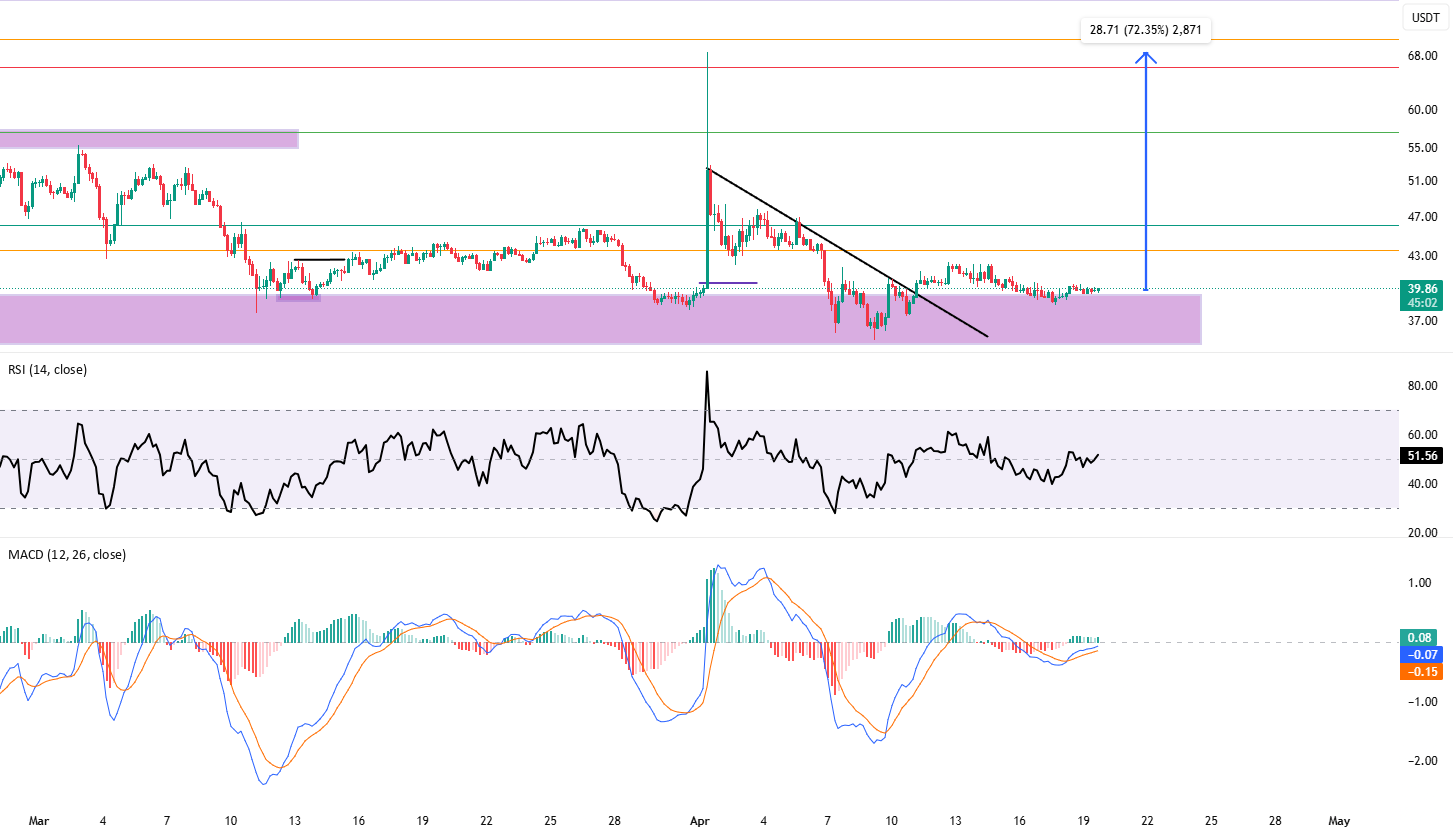Click the Mar label on the time axis
Screen dimensions: 1453x835
(x=39, y=820)
